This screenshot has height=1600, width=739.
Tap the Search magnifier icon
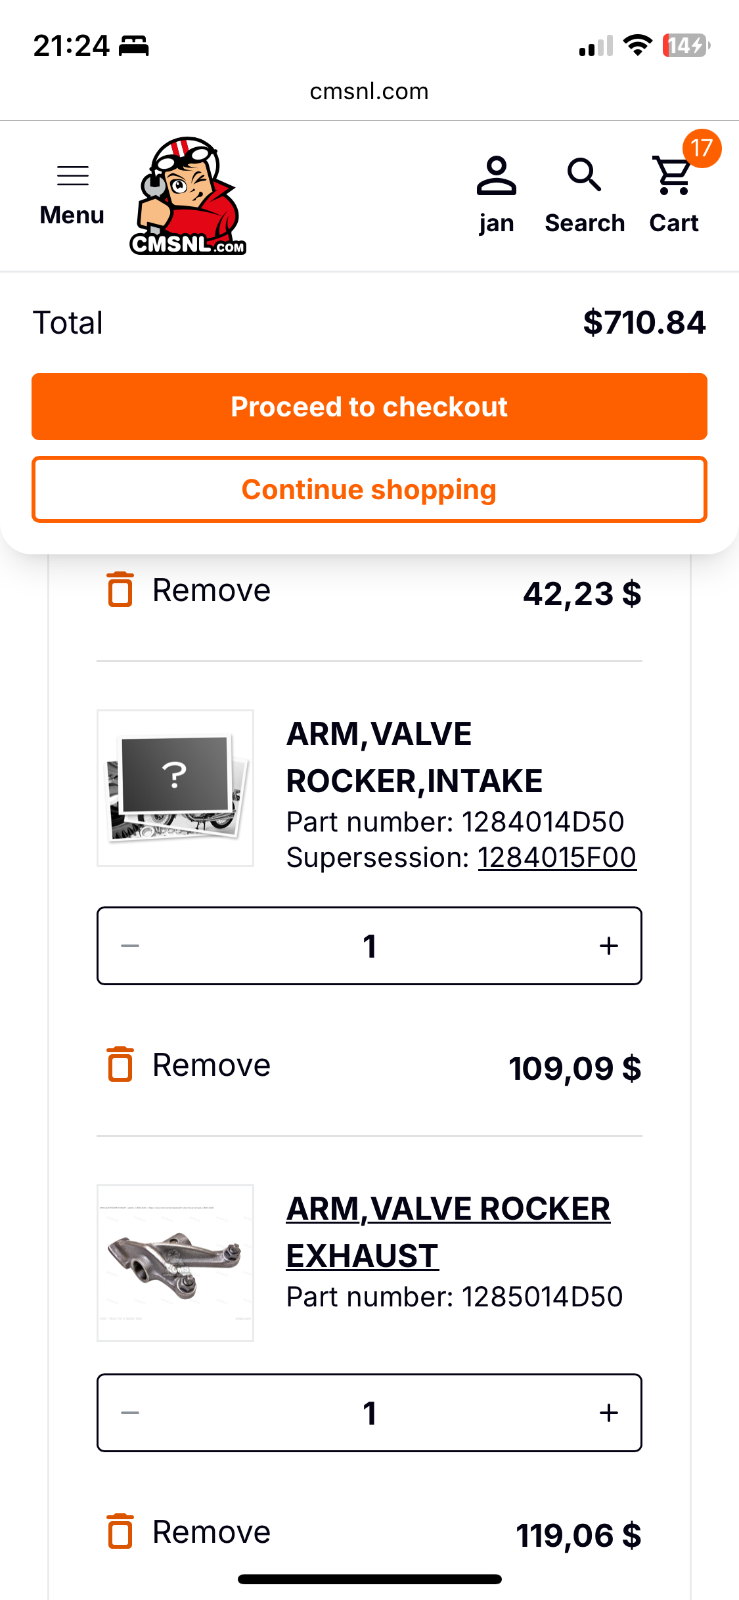[x=584, y=177]
